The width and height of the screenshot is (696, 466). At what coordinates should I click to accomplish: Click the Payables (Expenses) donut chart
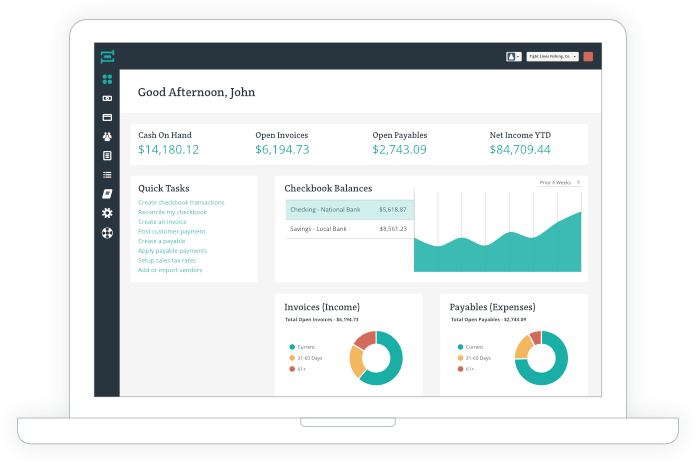coord(541,358)
